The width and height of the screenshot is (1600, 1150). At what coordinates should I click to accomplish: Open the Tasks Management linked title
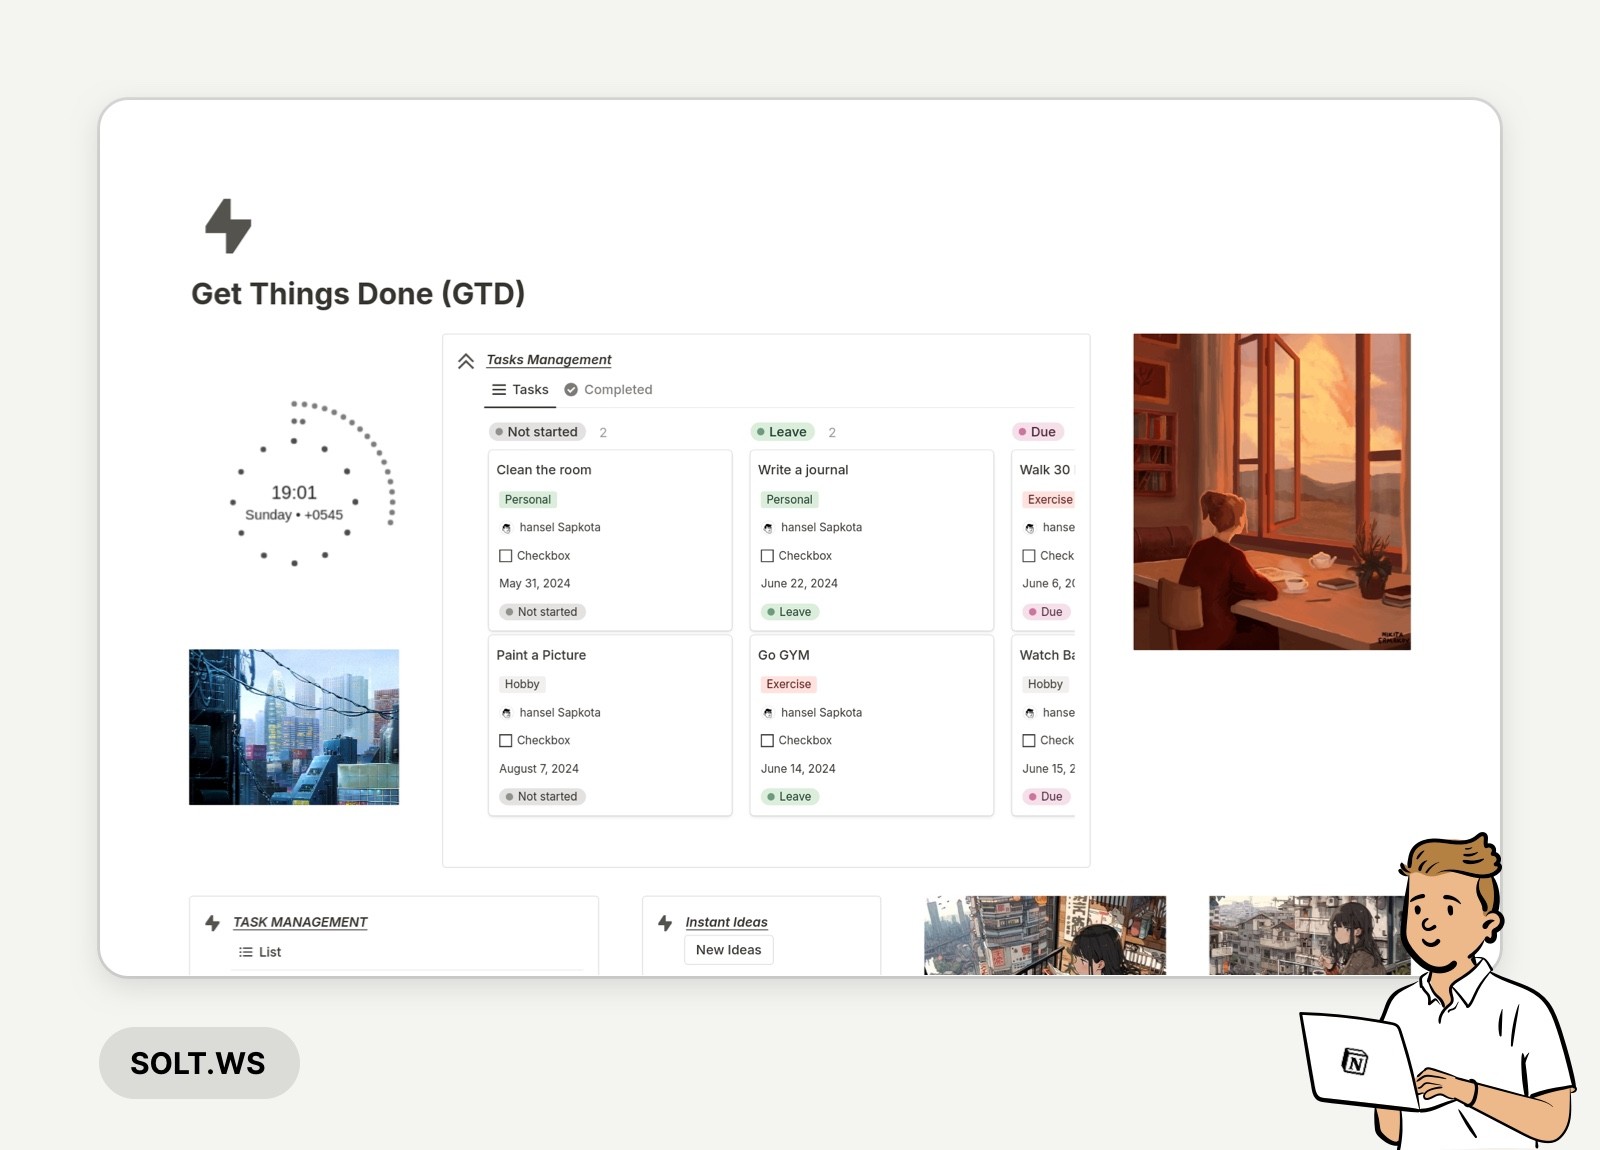pos(549,359)
